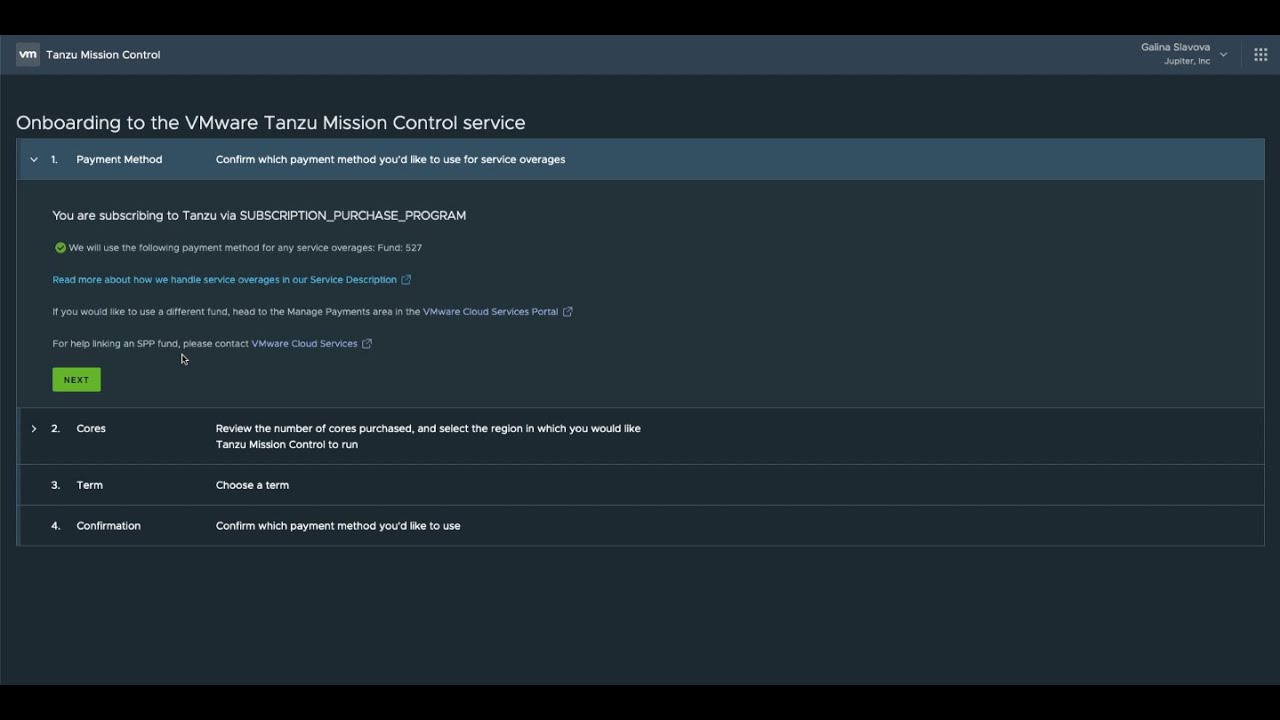This screenshot has width=1280, height=720.
Task: Select the Confirmation step row
Action: [x=108, y=526]
